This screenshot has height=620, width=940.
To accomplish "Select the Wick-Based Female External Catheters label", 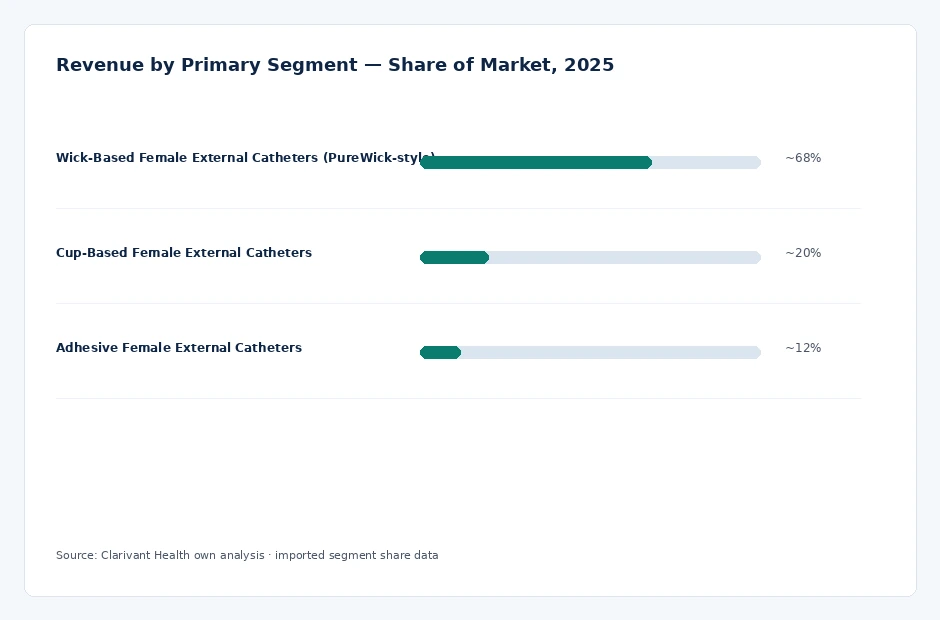I will pos(246,158).
